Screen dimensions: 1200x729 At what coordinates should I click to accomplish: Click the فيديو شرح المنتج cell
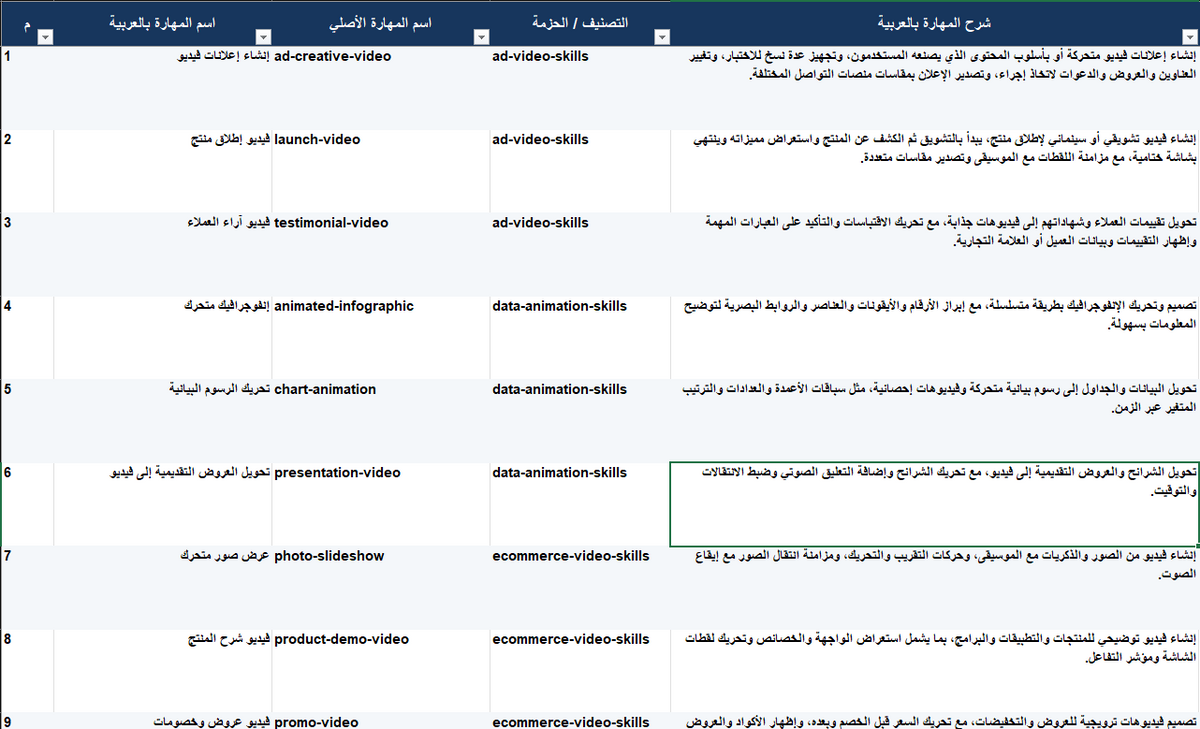click(x=162, y=670)
